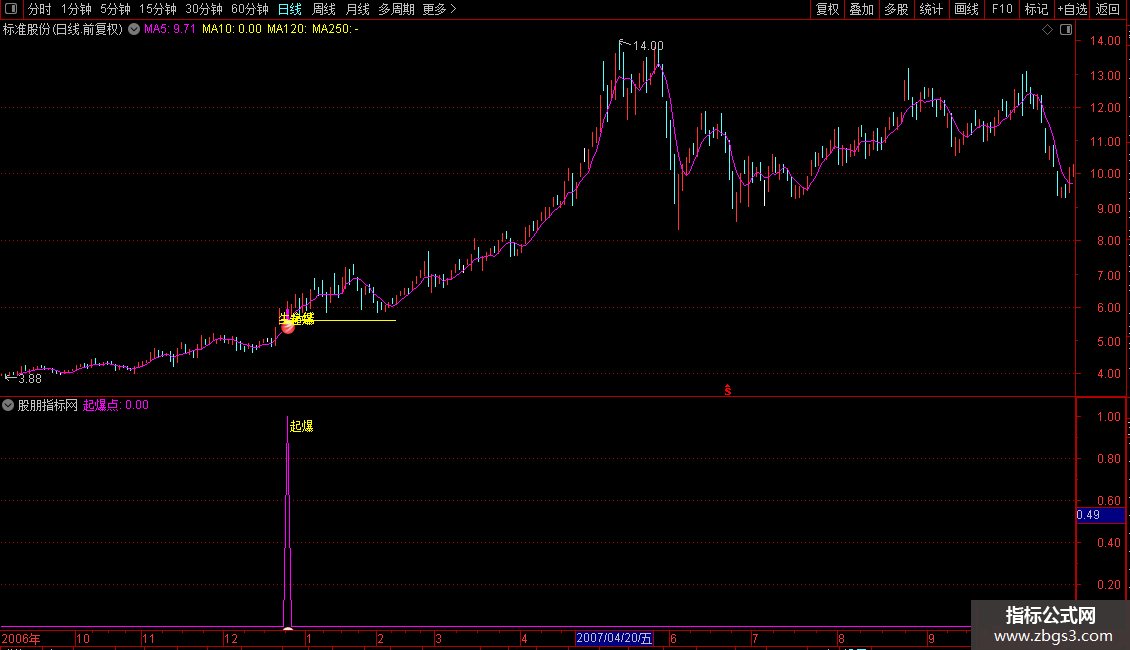
Task: Click the 标记 mark button
Action: pos(1036,9)
